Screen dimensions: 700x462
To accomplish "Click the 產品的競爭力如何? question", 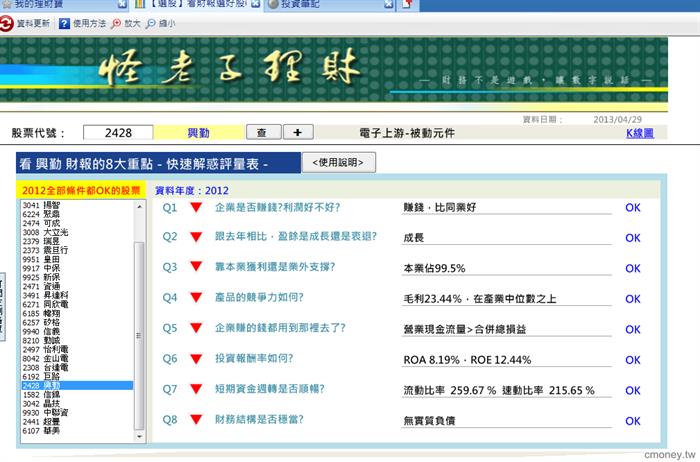I will click(x=259, y=297).
